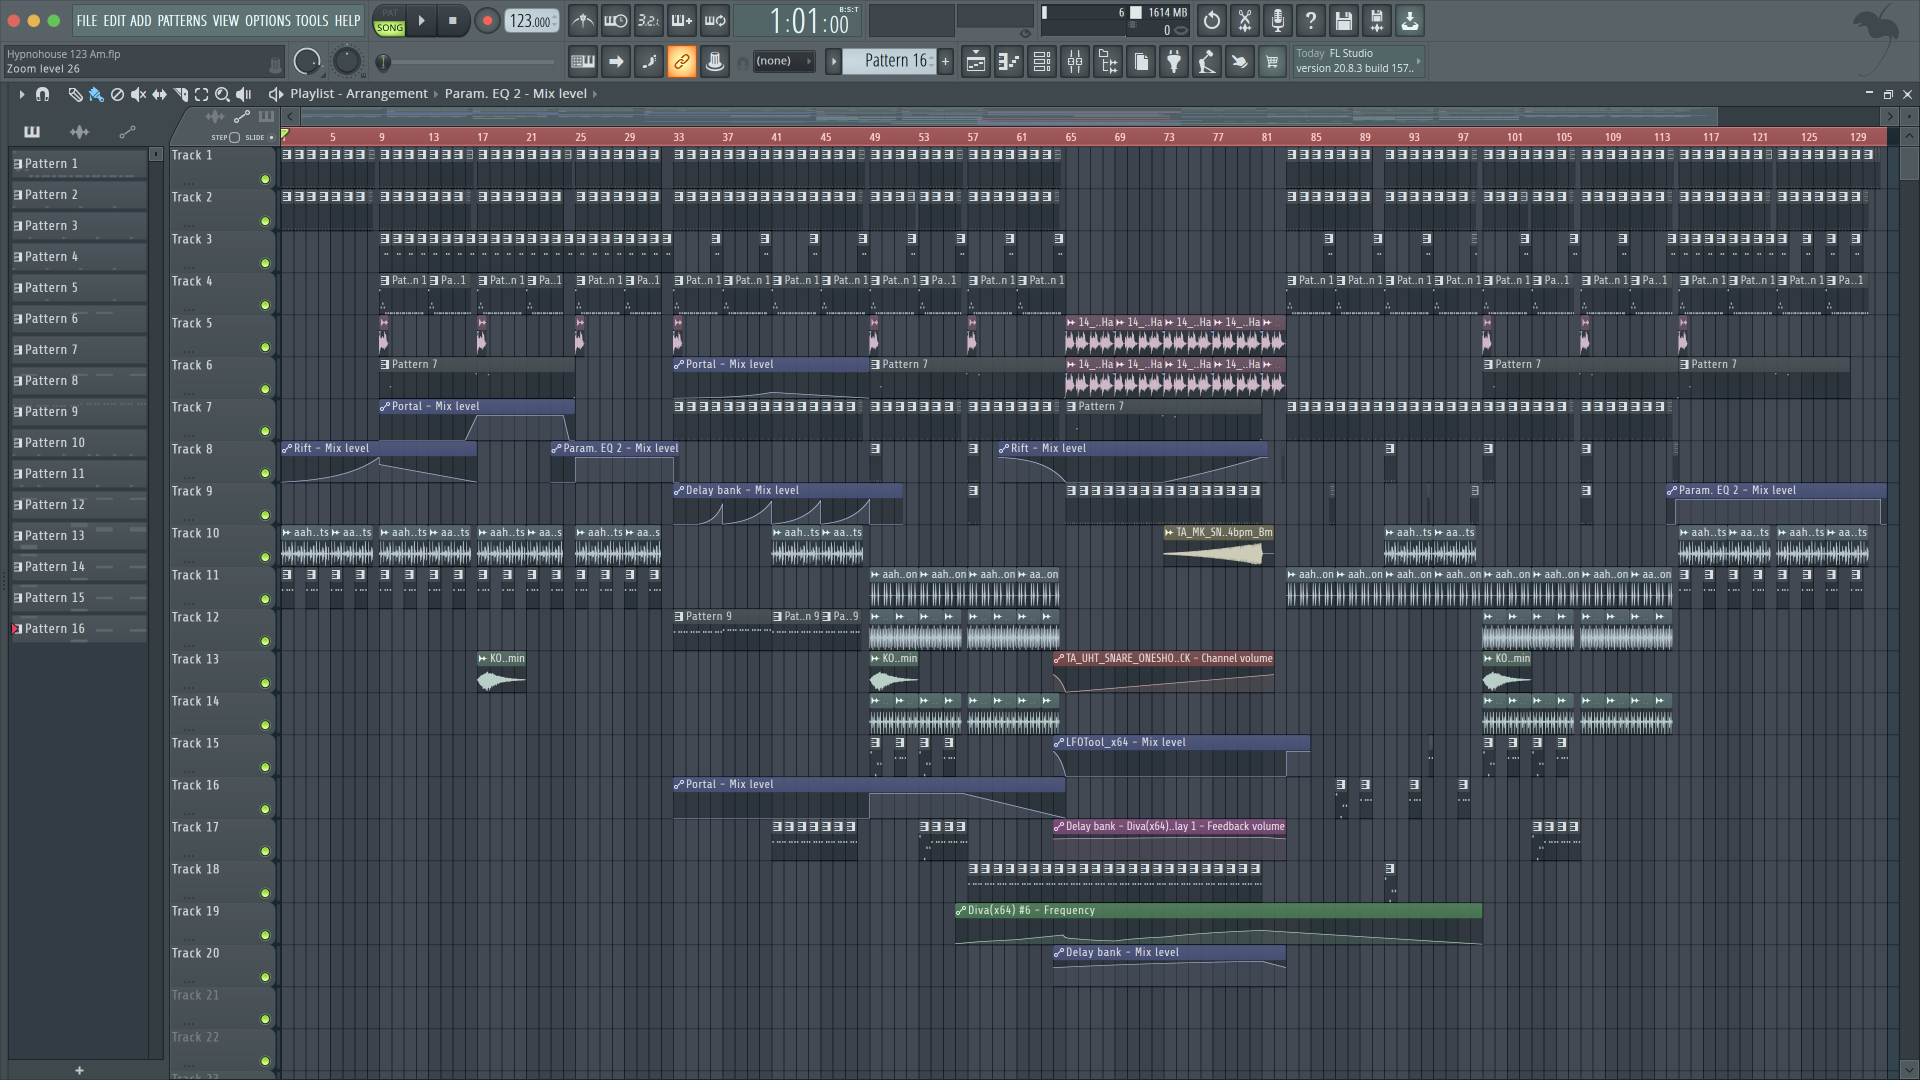
Task: Open the plugin picker plug icon
Action: pyautogui.click(x=1174, y=62)
